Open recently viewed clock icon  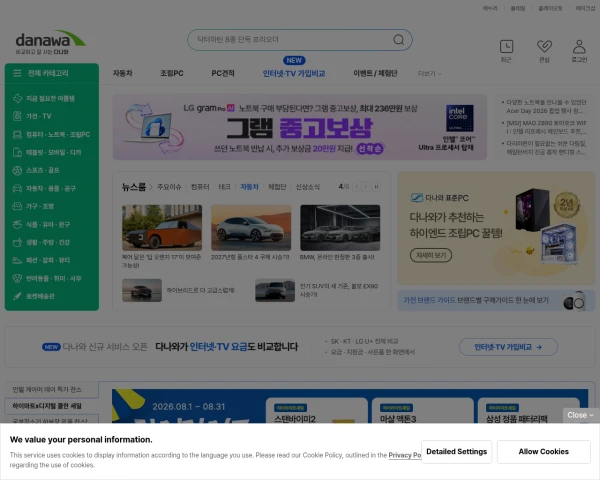pyautogui.click(x=506, y=47)
